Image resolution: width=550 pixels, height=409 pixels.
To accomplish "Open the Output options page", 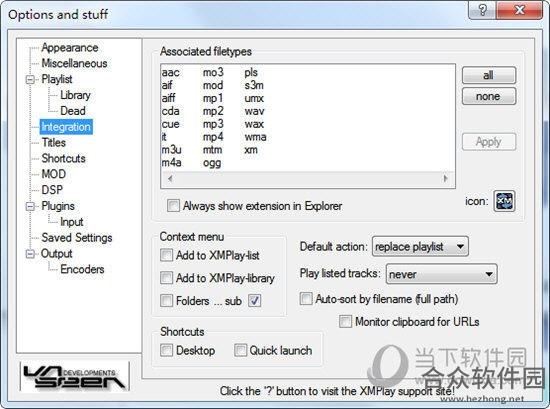I will coord(56,253).
